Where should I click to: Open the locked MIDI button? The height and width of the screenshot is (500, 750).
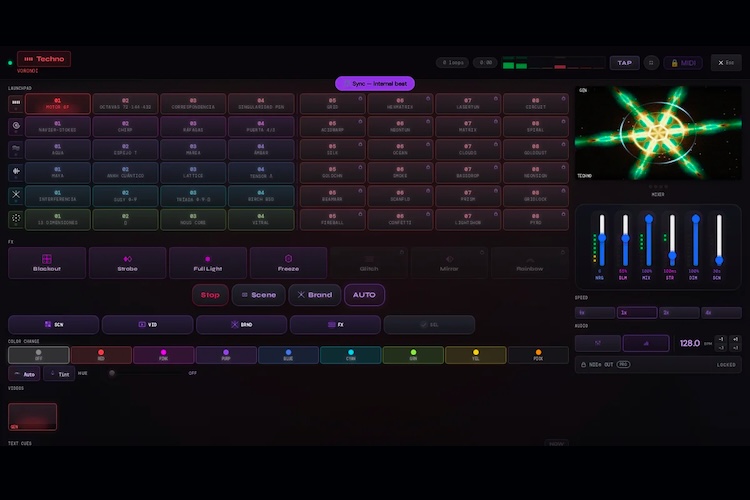click(x=683, y=63)
